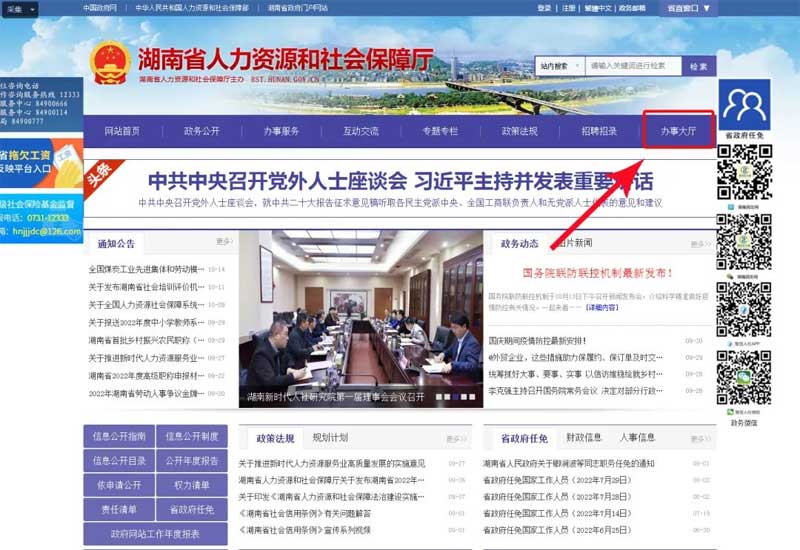Open 办事服务 navigation menu item
Screen dimensions: 800x550
pyautogui.click(x=281, y=131)
